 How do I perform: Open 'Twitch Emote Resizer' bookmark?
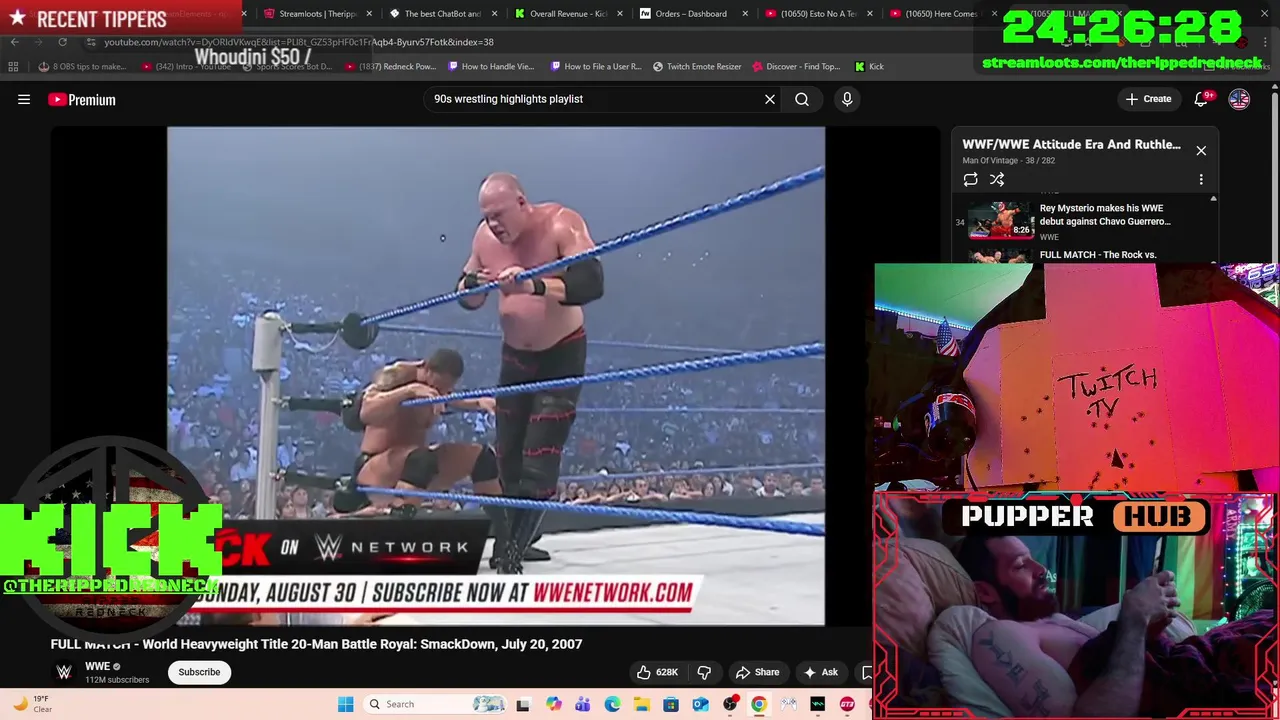[697, 67]
